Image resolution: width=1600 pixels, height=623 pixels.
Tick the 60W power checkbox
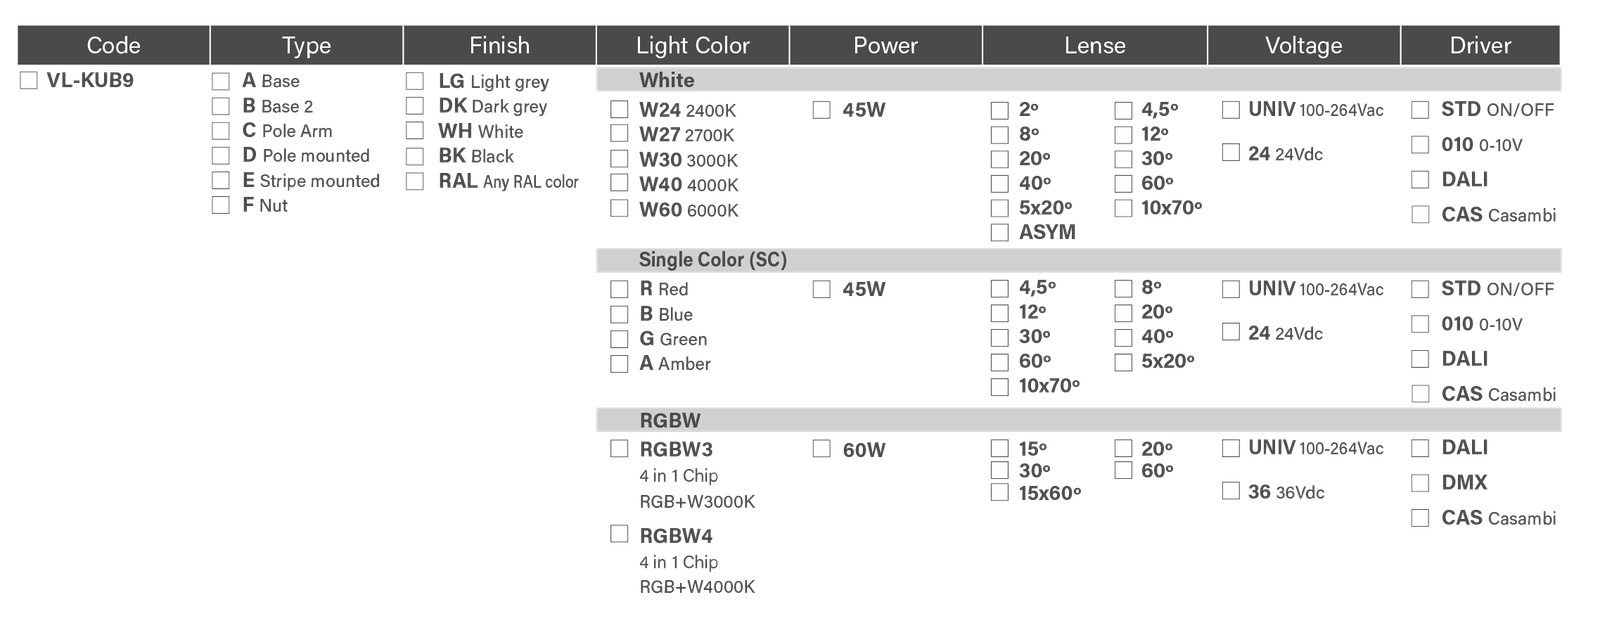pyautogui.click(x=822, y=449)
